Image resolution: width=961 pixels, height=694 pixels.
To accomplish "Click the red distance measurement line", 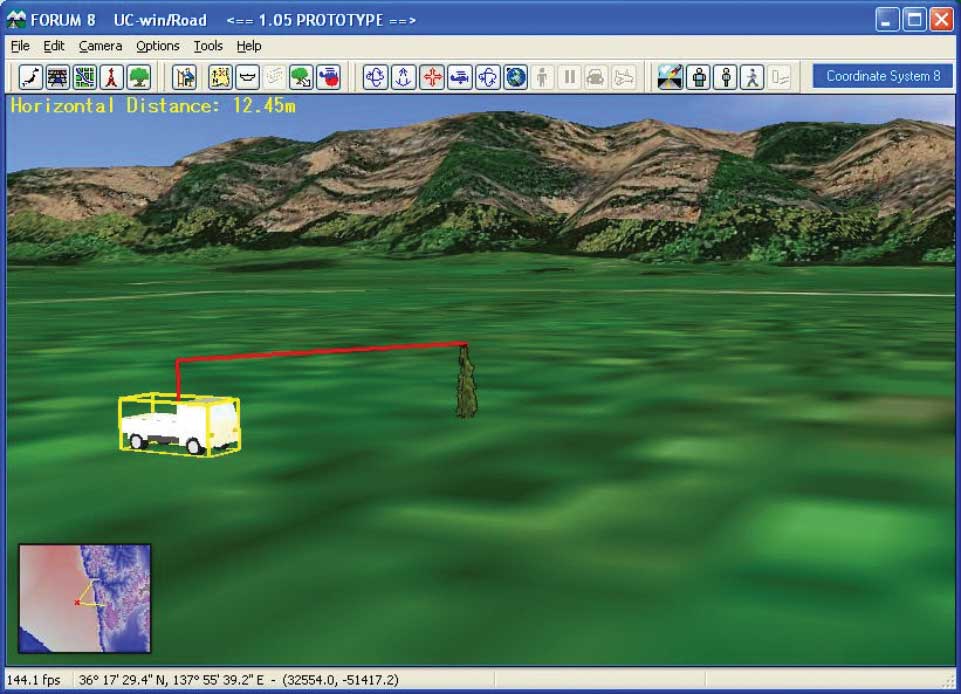I will [322, 351].
